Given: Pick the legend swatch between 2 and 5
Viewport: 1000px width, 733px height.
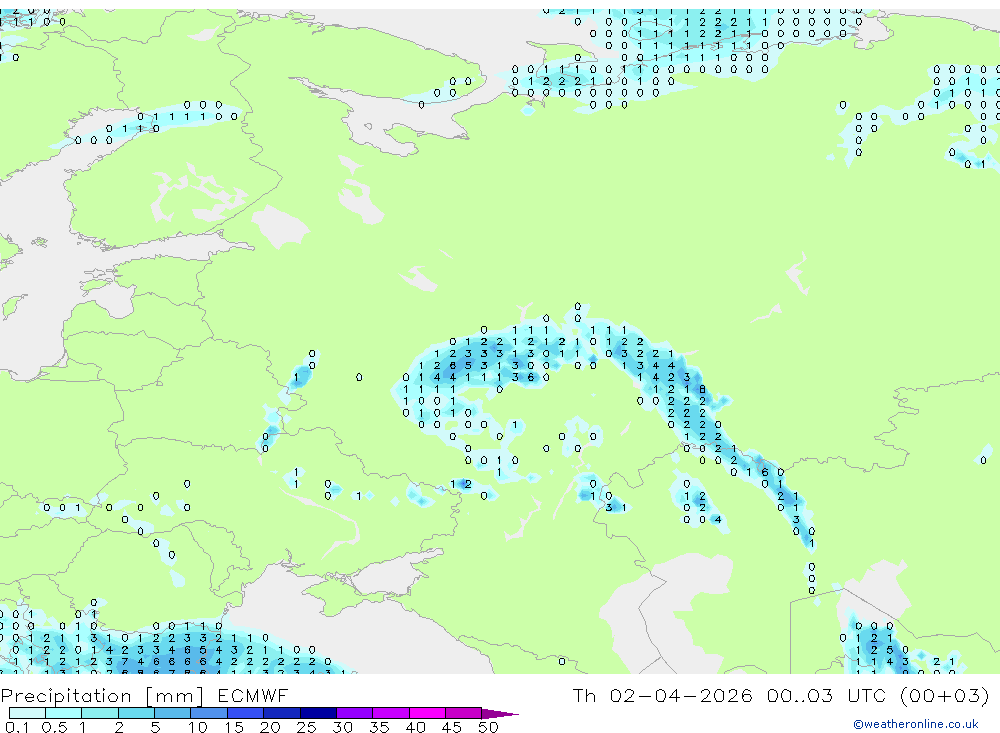Looking at the screenshot, I should tap(136, 713).
